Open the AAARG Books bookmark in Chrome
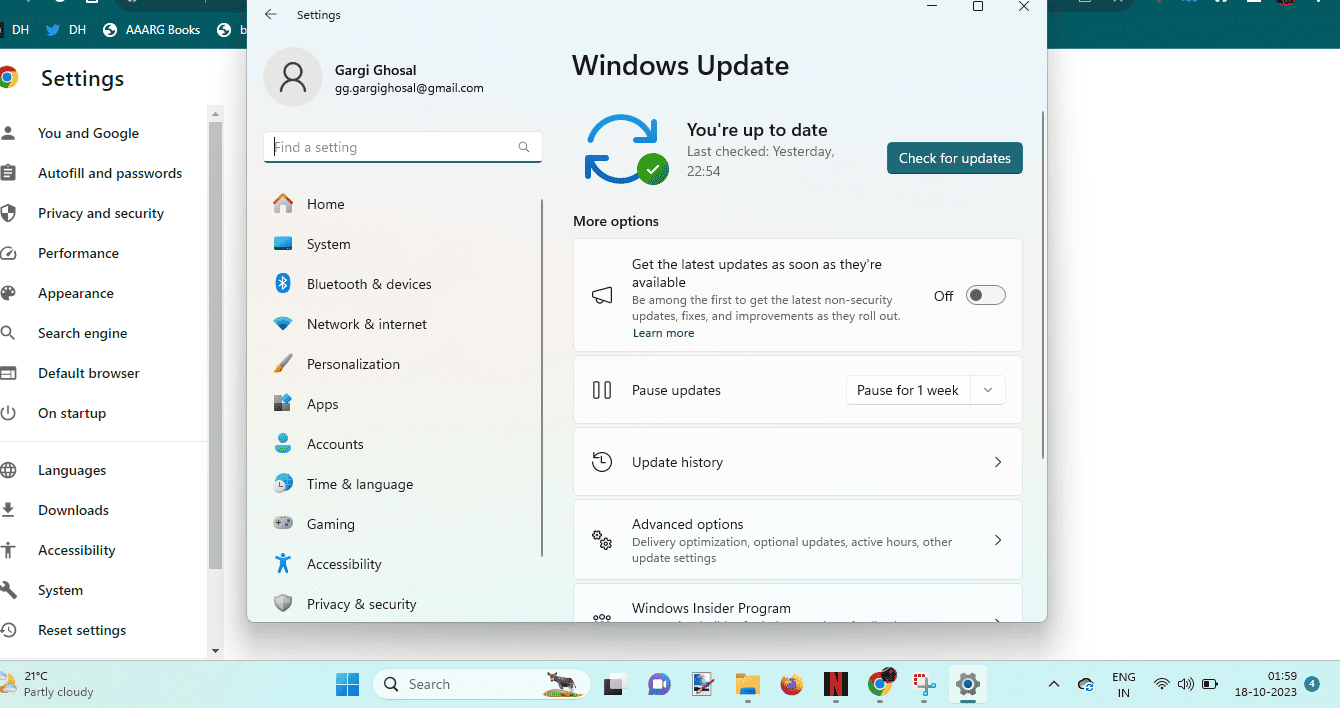Screen dimensions: 1340x708 (x=151, y=30)
